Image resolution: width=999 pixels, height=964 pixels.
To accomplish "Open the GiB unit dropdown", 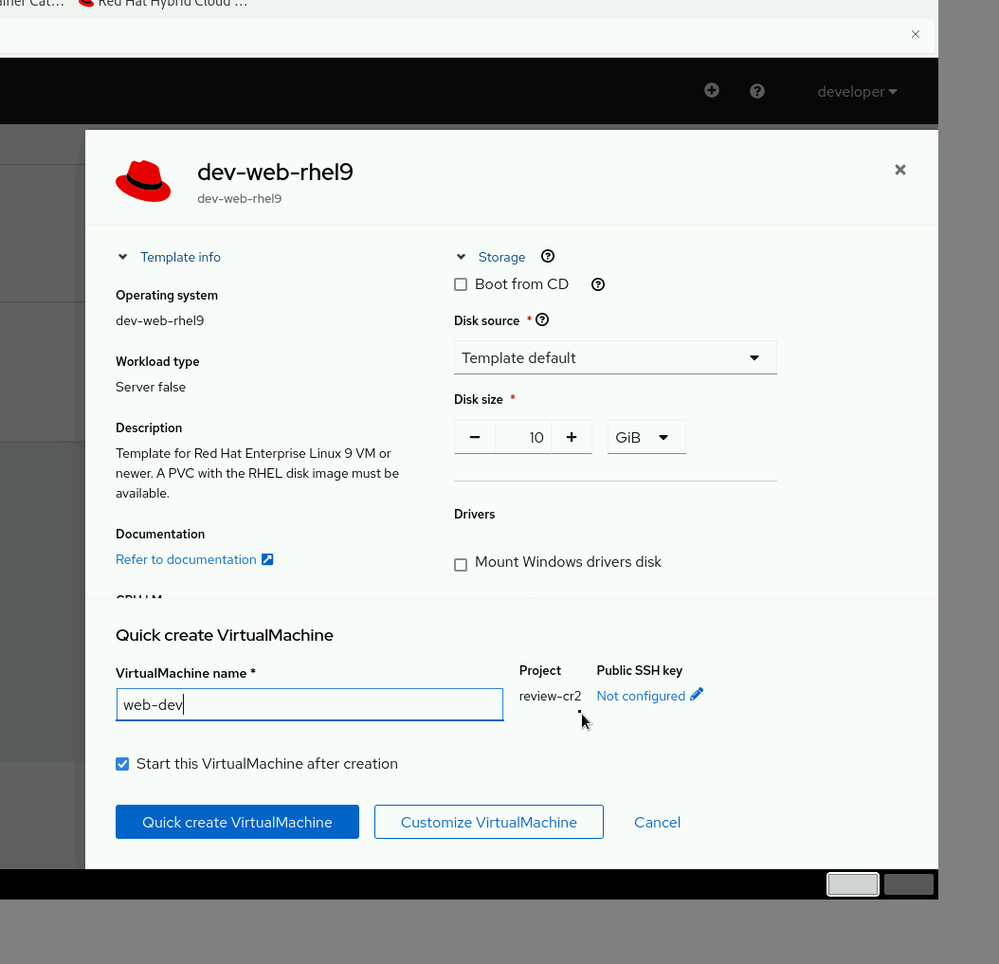I will pyautogui.click(x=646, y=437).
